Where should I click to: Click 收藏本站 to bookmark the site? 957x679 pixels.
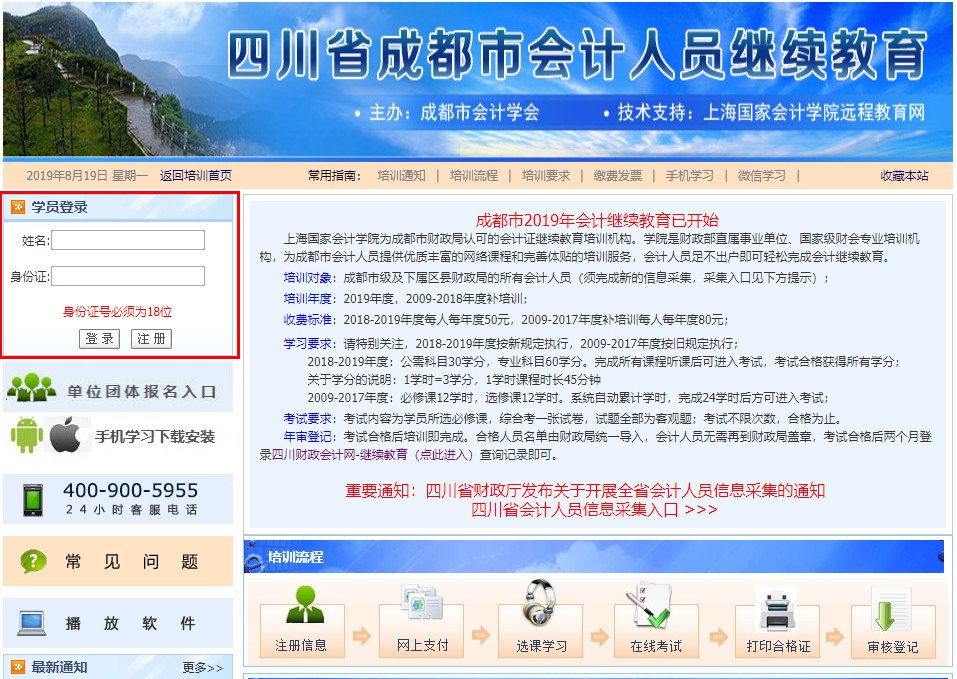tap(905, 172)
